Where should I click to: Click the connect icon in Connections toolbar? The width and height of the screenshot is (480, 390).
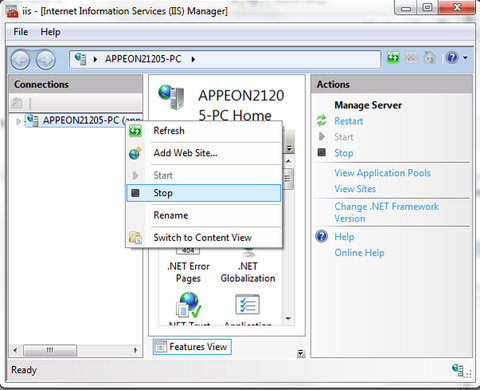click(x=16, y=103)
